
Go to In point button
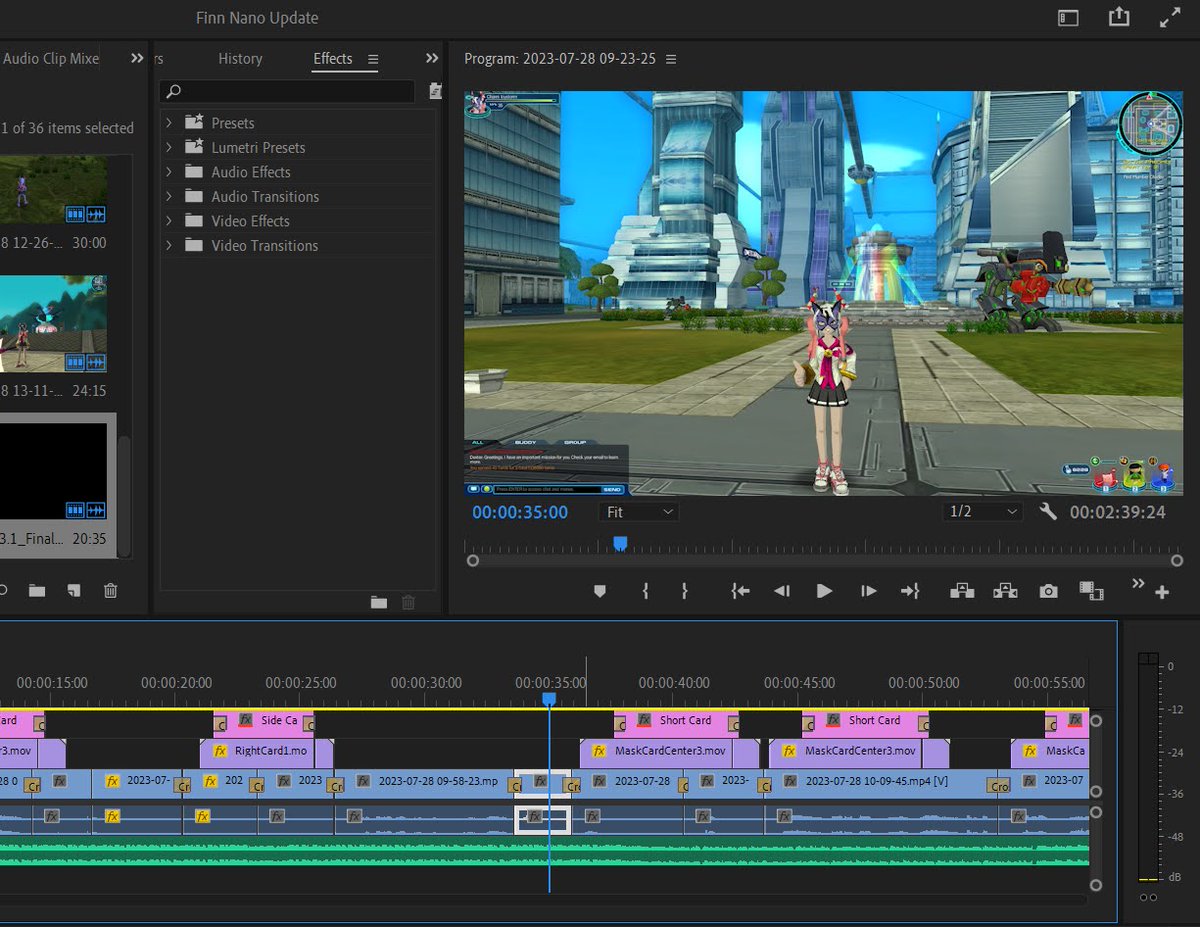click(740, 591)
